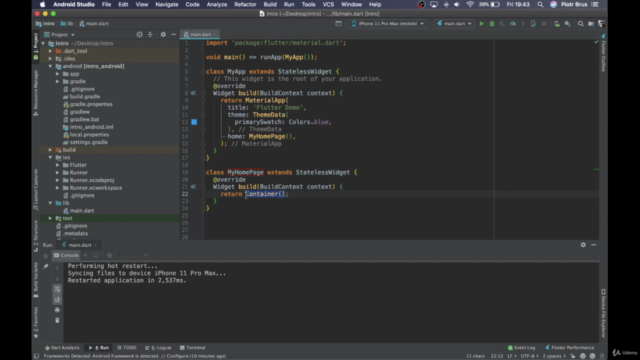
Task: Open the TODO tool button
Action: (127, 348)
